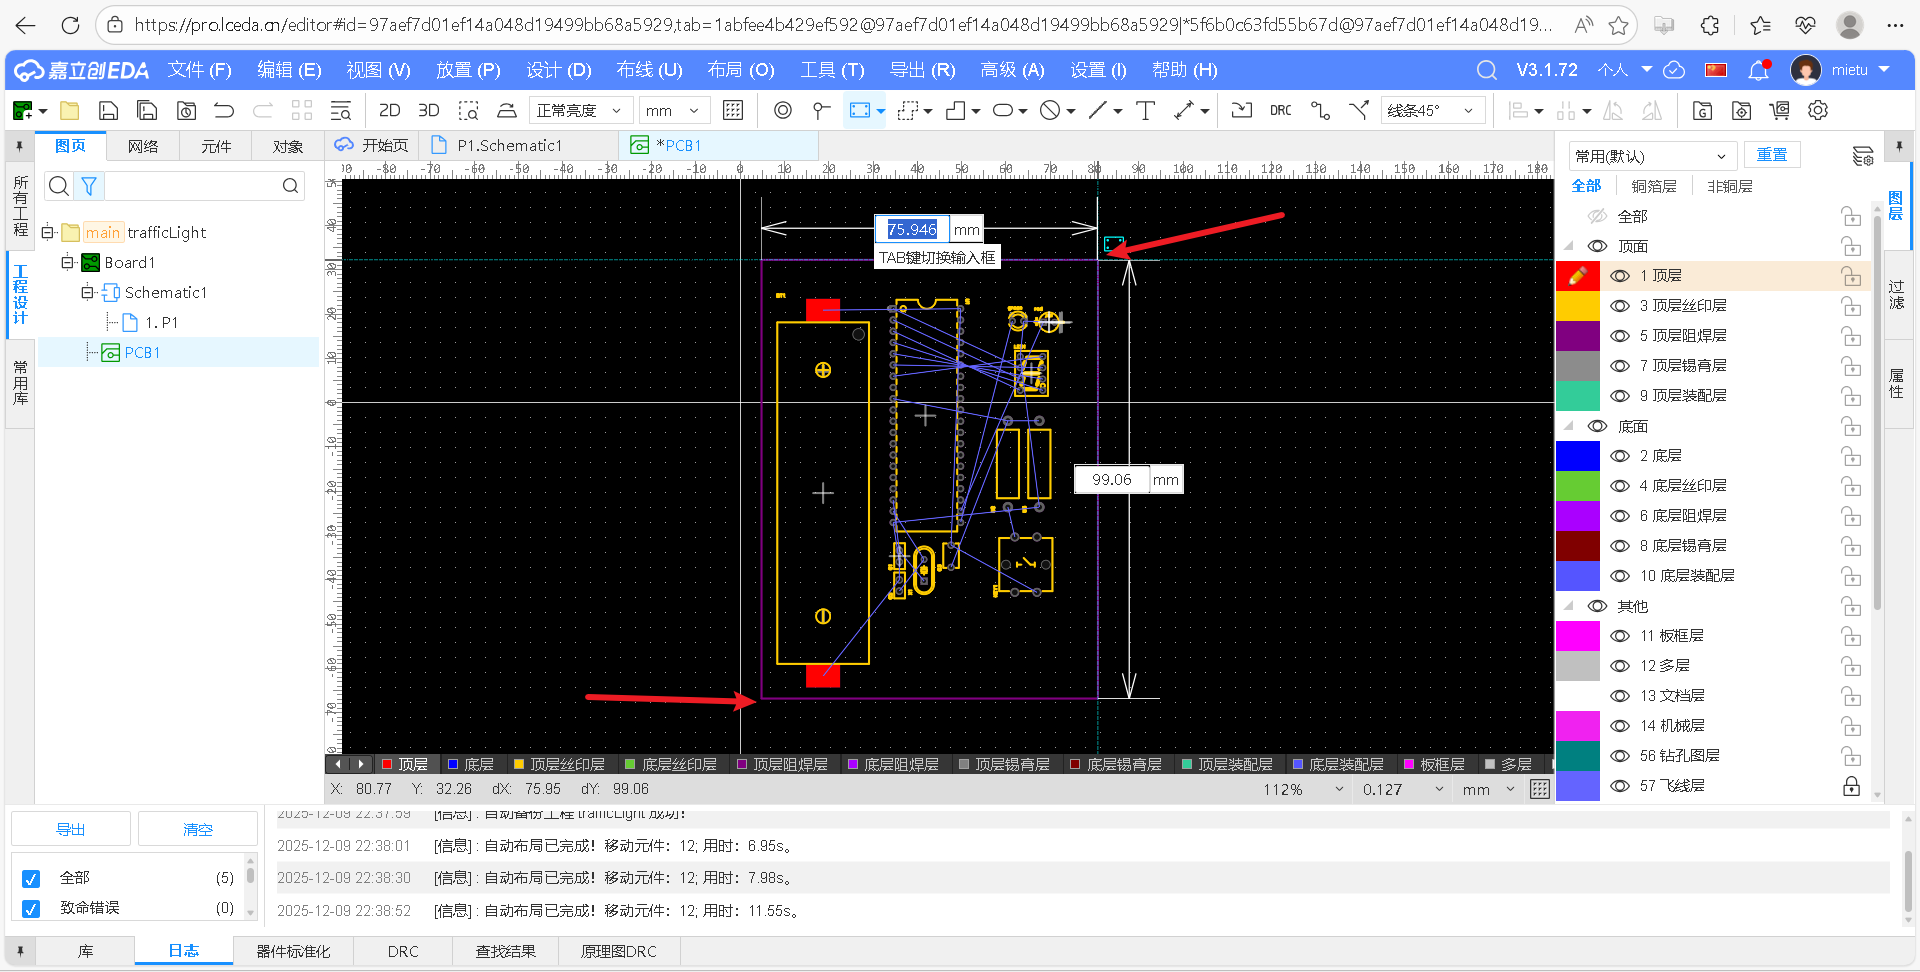Select the pad placement tool (double circle)

[x=783, y=111]
